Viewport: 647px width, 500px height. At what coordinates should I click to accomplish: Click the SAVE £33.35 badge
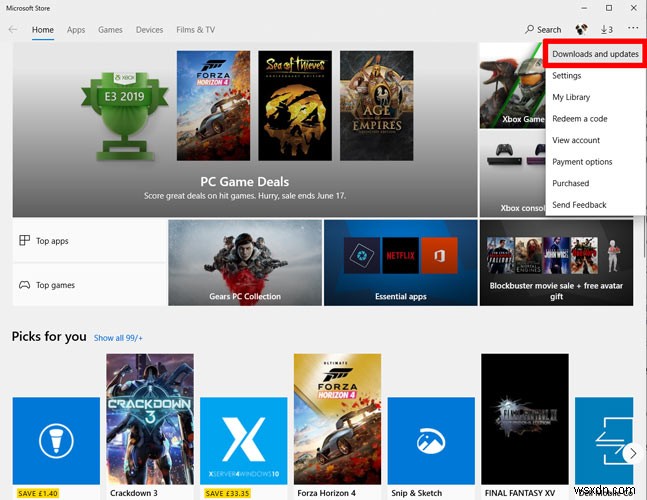pyautogui.click(x=227, y=493)
